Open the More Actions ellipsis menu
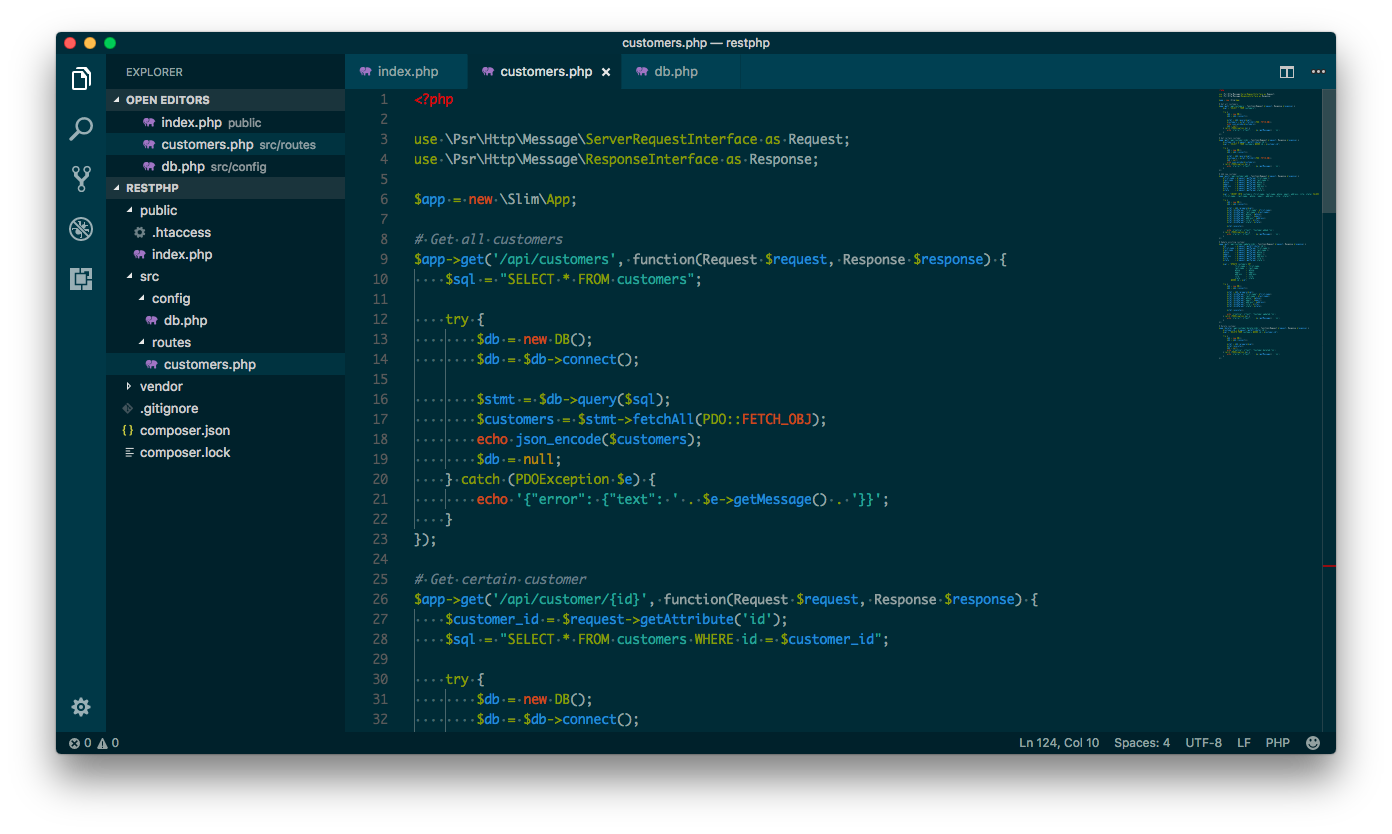The image size is (1392, 834). [1318, 72]
